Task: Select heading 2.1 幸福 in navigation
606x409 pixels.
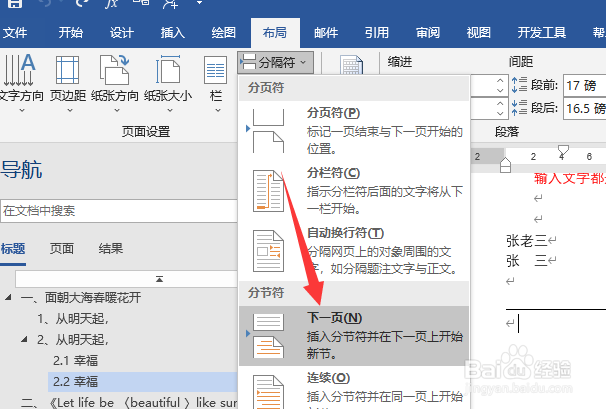Action: 75,361
